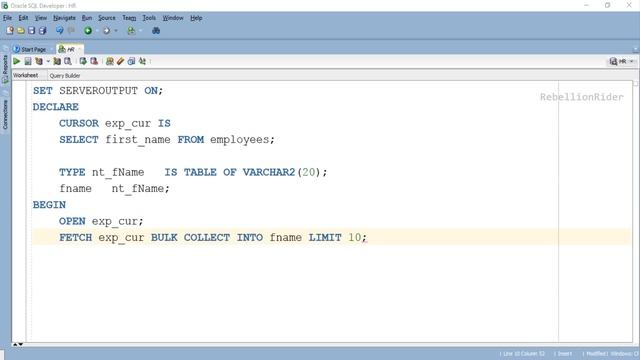Click the SQL Tuning Advisor icon

coord(68,61)
